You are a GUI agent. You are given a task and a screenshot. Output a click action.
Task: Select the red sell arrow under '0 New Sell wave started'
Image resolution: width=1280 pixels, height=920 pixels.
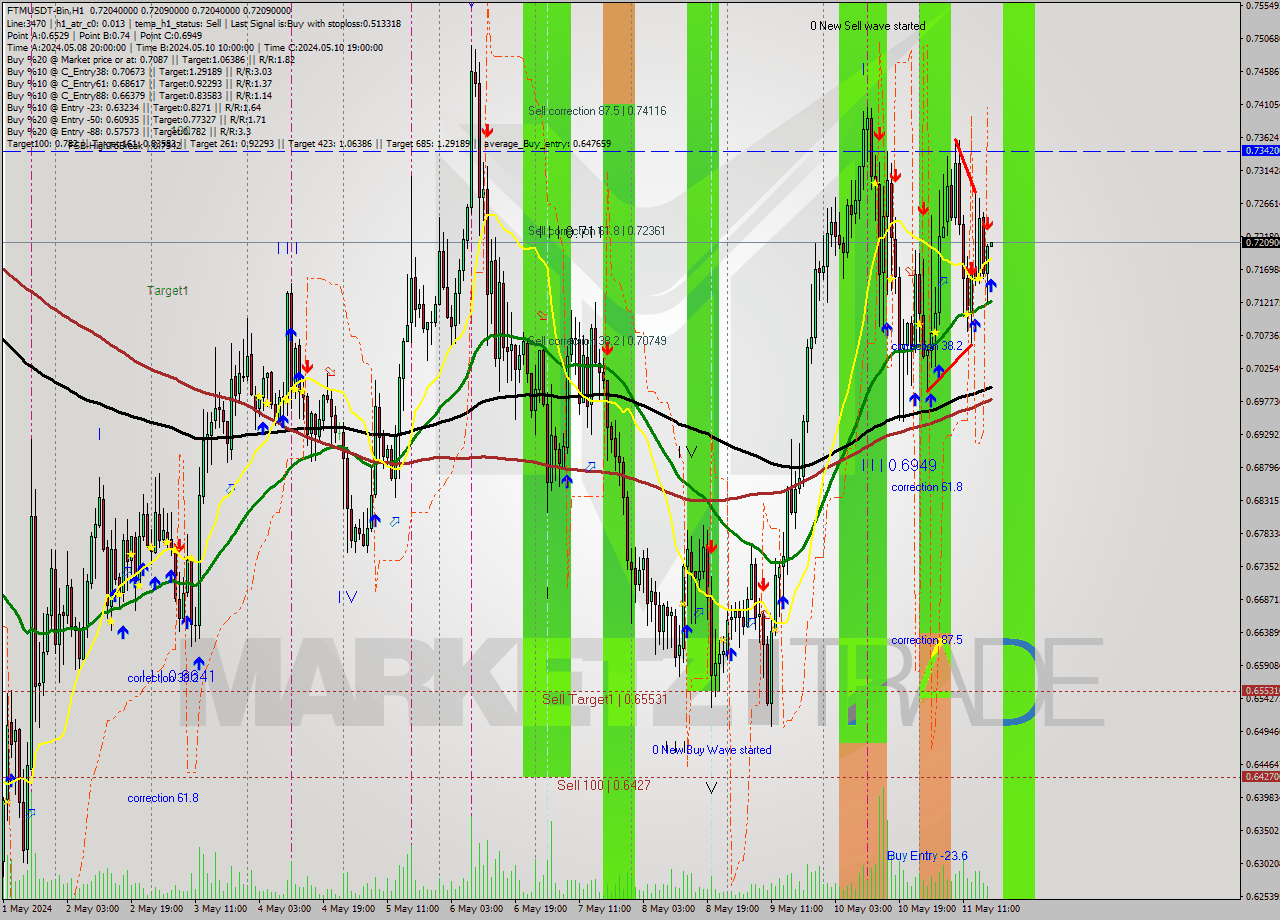coord(879,133)
